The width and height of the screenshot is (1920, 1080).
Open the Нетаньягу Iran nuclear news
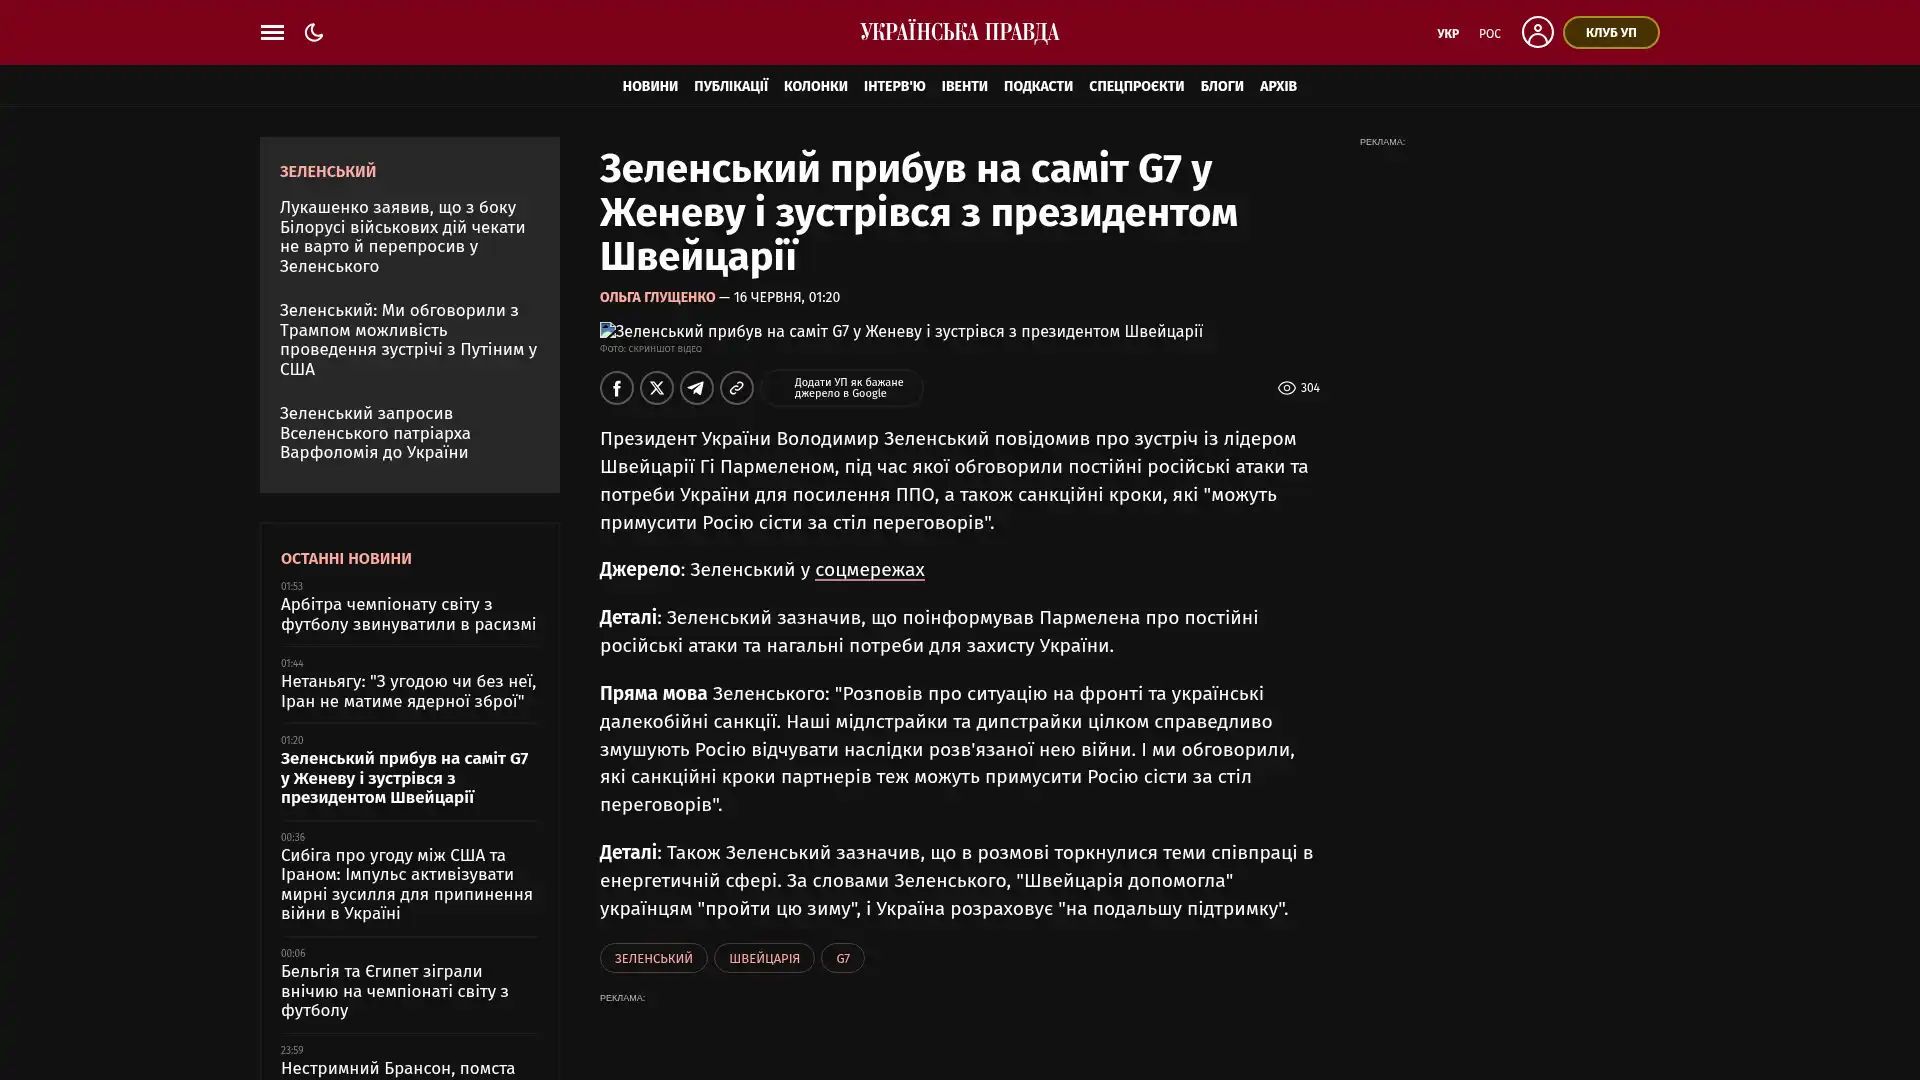click(408, 691)
